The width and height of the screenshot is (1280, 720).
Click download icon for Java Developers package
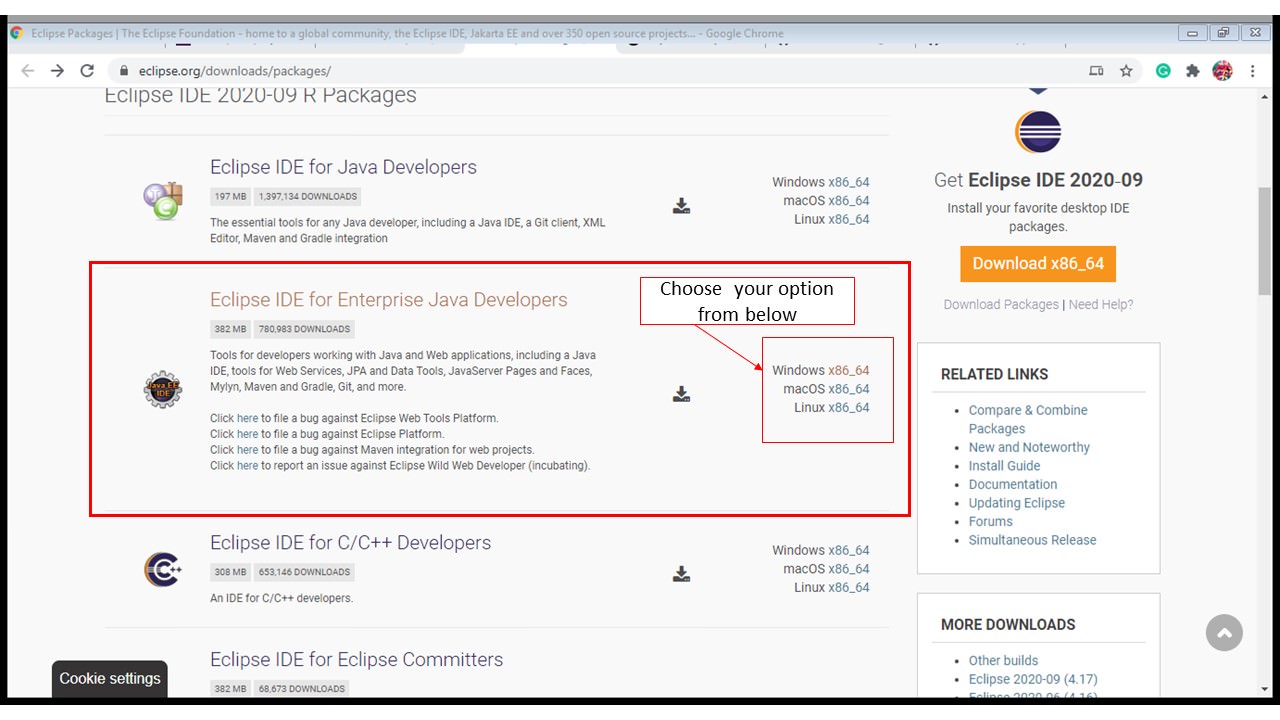681,206
